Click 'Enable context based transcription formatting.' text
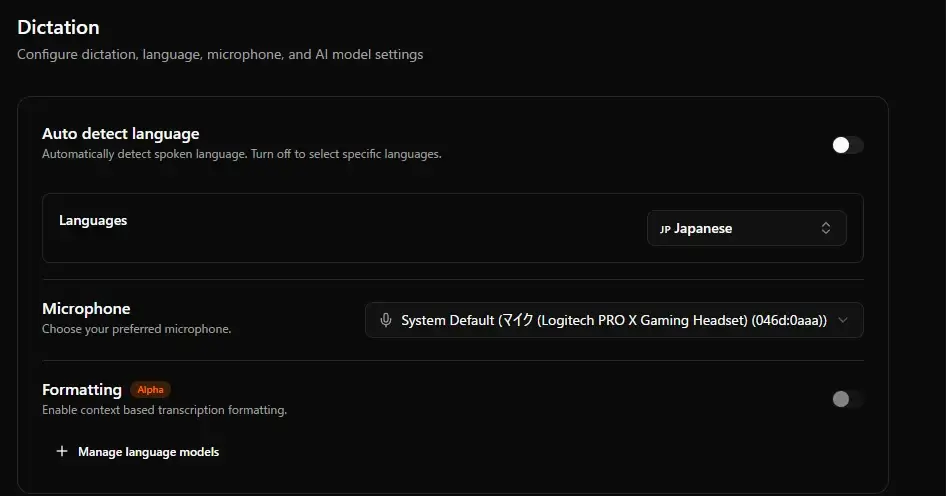 pyautogui.click(x=164, y=410)
